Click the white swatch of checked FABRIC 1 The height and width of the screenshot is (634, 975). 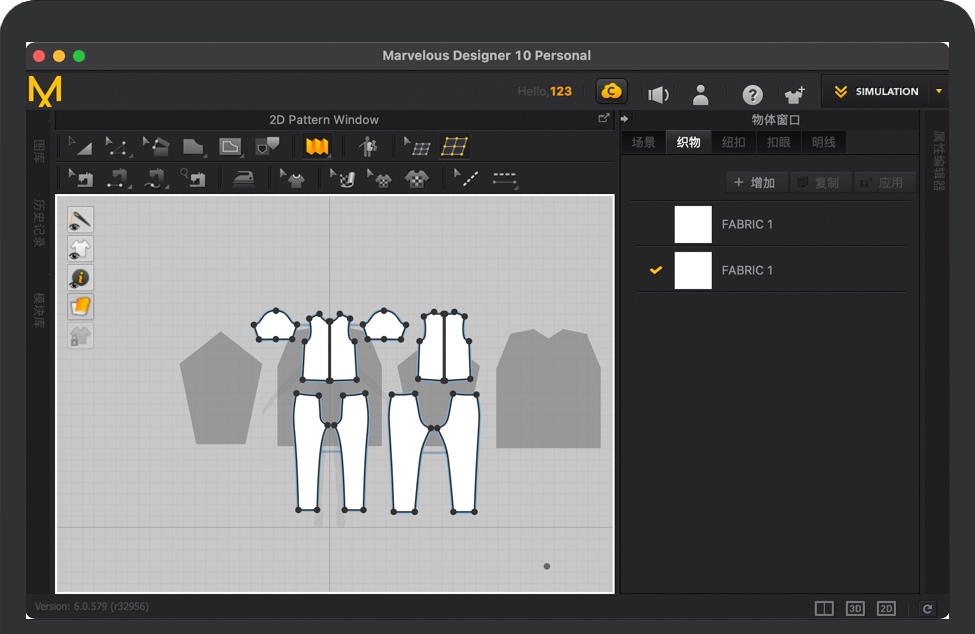click(693, 270)
